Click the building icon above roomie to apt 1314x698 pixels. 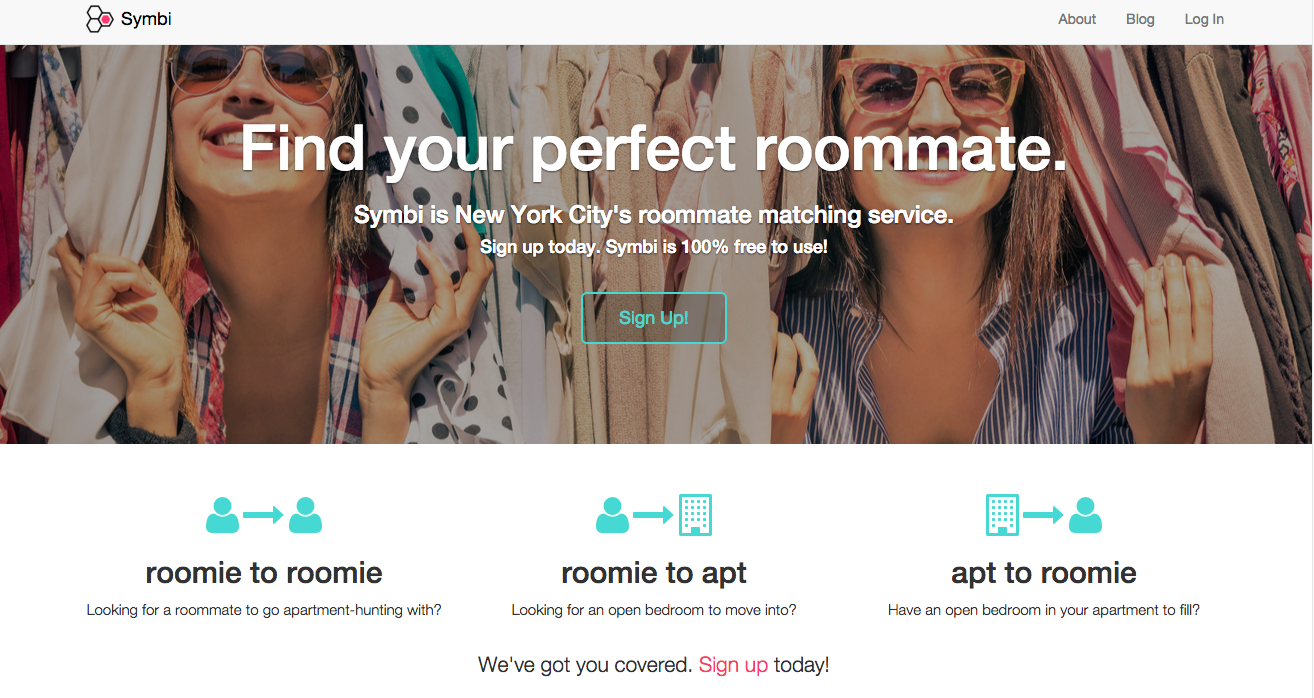click(x=695, y=515)
